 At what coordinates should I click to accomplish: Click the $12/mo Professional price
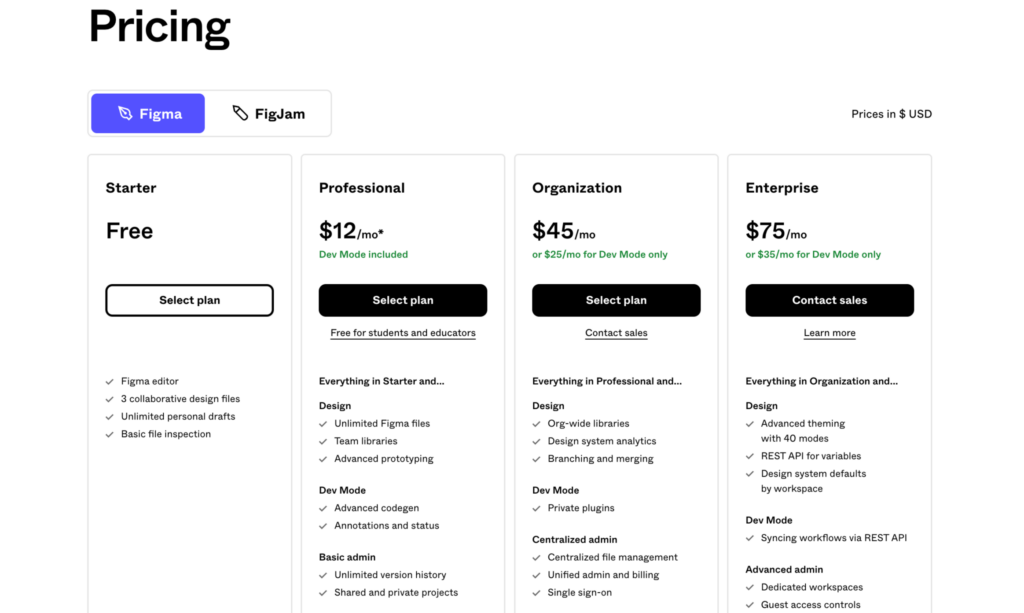[351, 232]
